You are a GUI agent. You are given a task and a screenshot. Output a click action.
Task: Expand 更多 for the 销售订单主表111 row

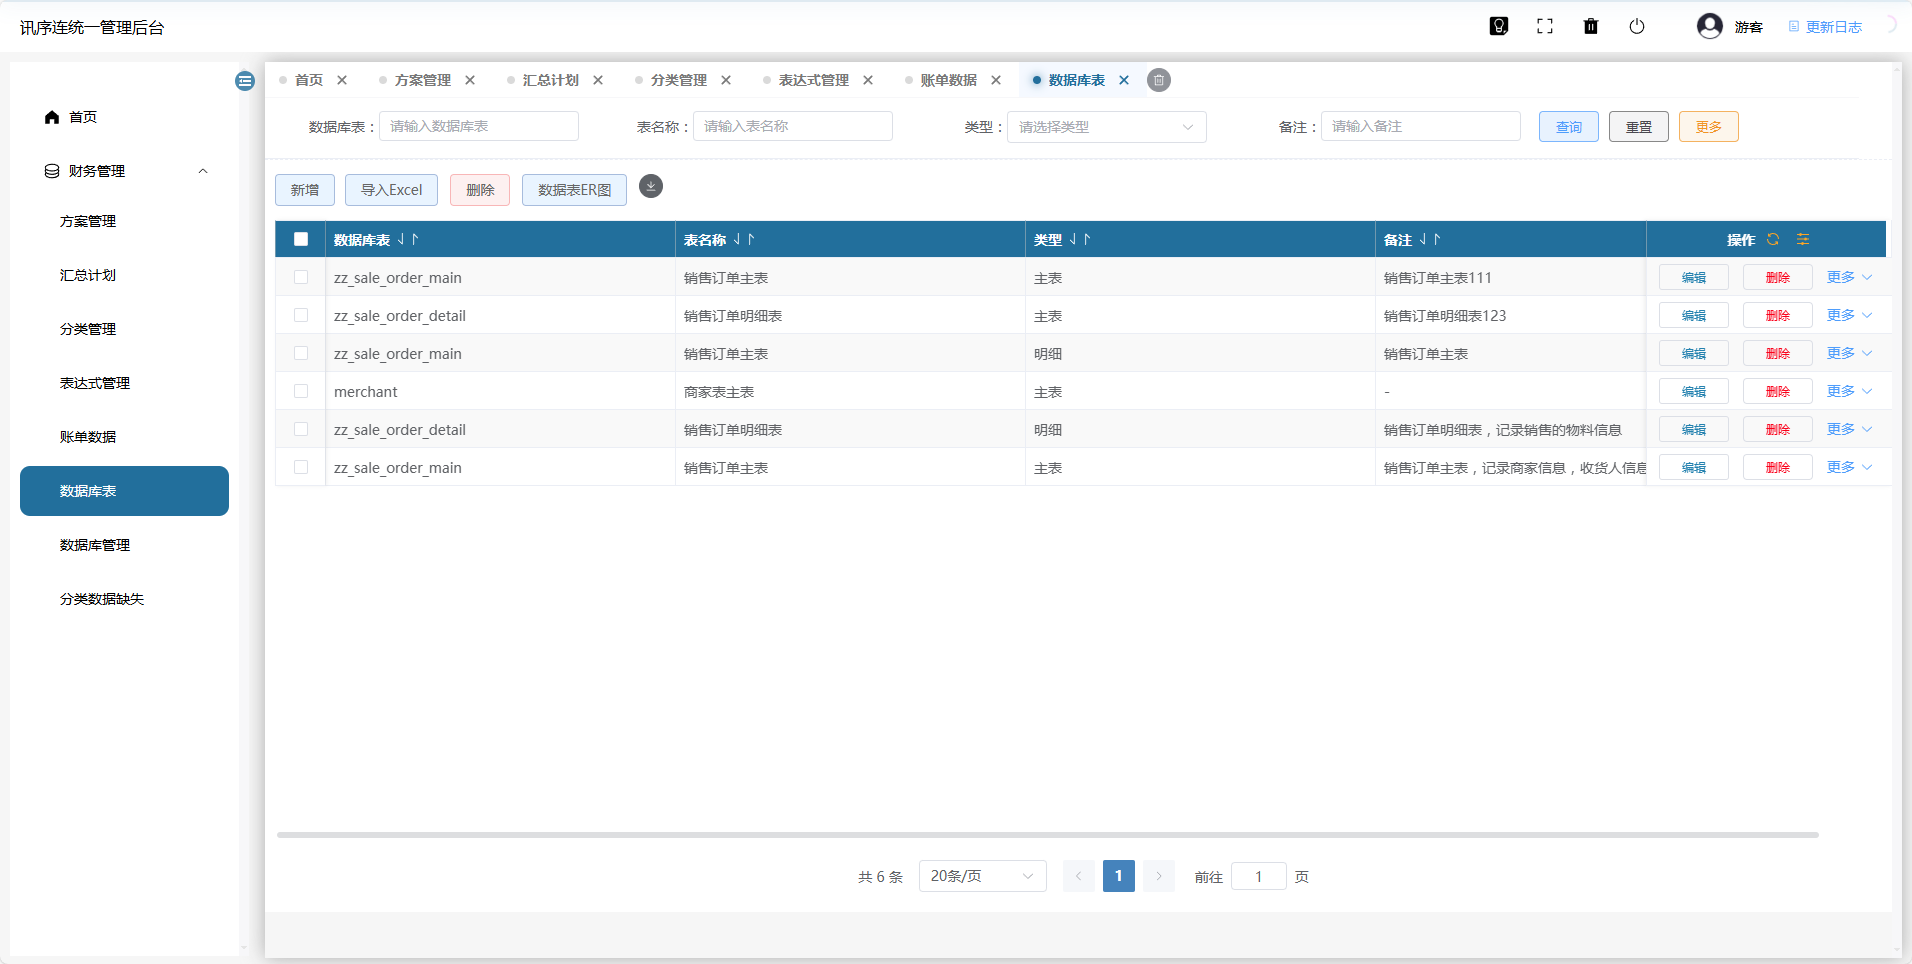pyautogui.click(x=1850, y=277)
